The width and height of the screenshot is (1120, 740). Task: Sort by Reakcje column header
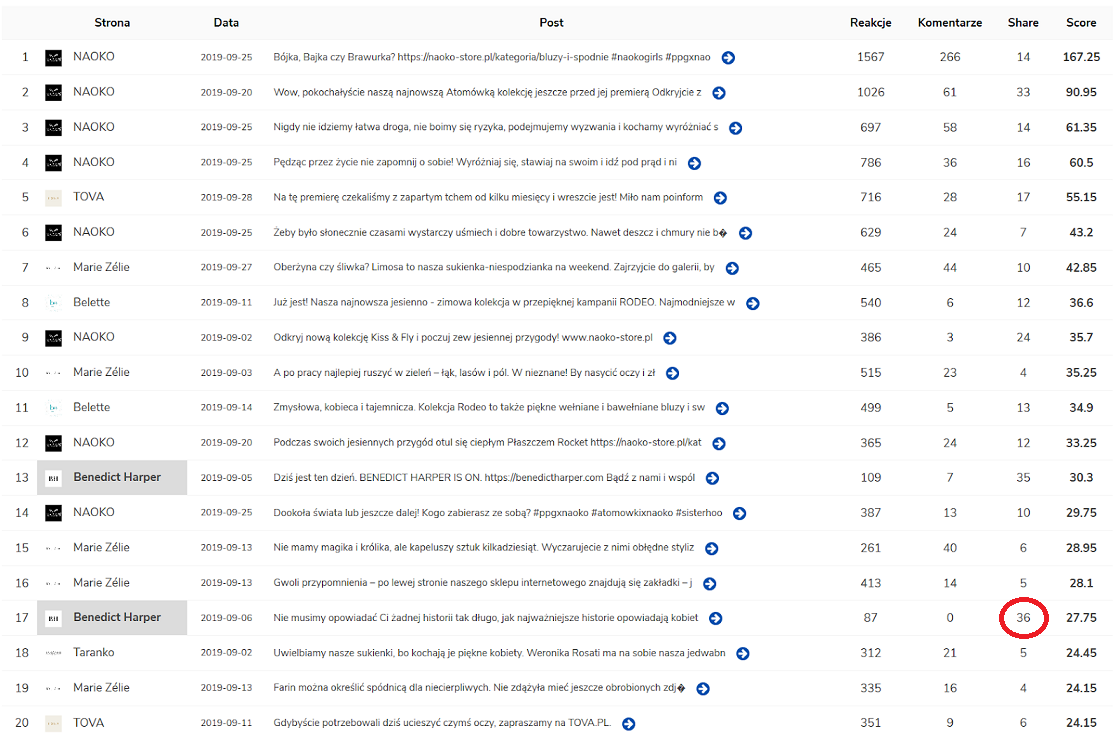point(871,23)
